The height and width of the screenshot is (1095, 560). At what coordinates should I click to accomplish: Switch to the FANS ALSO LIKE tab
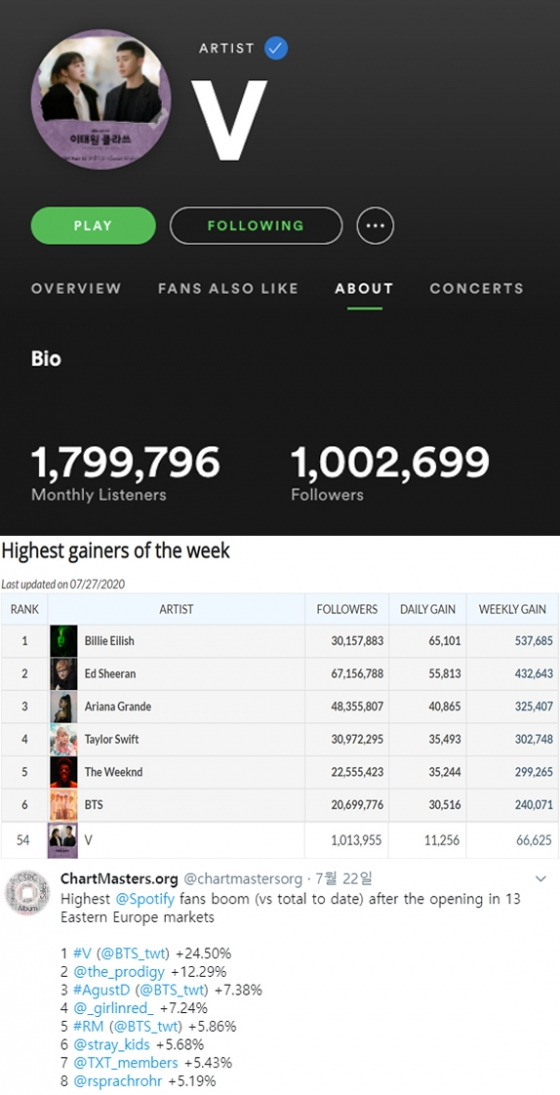(228, 288)
